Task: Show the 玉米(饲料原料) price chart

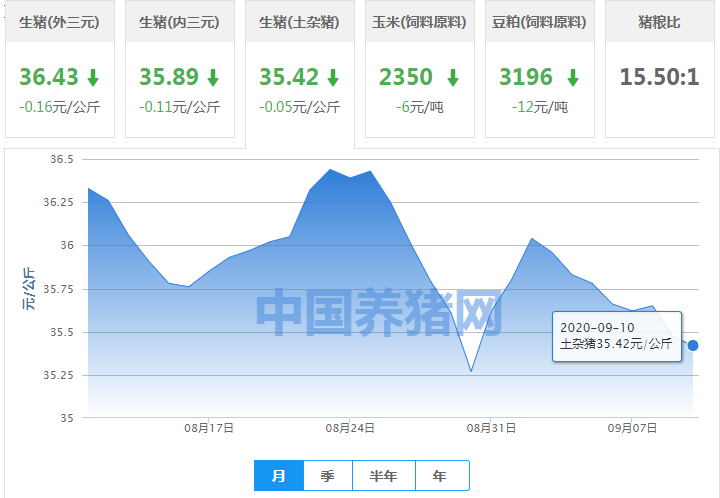Action: coord(420,21)
